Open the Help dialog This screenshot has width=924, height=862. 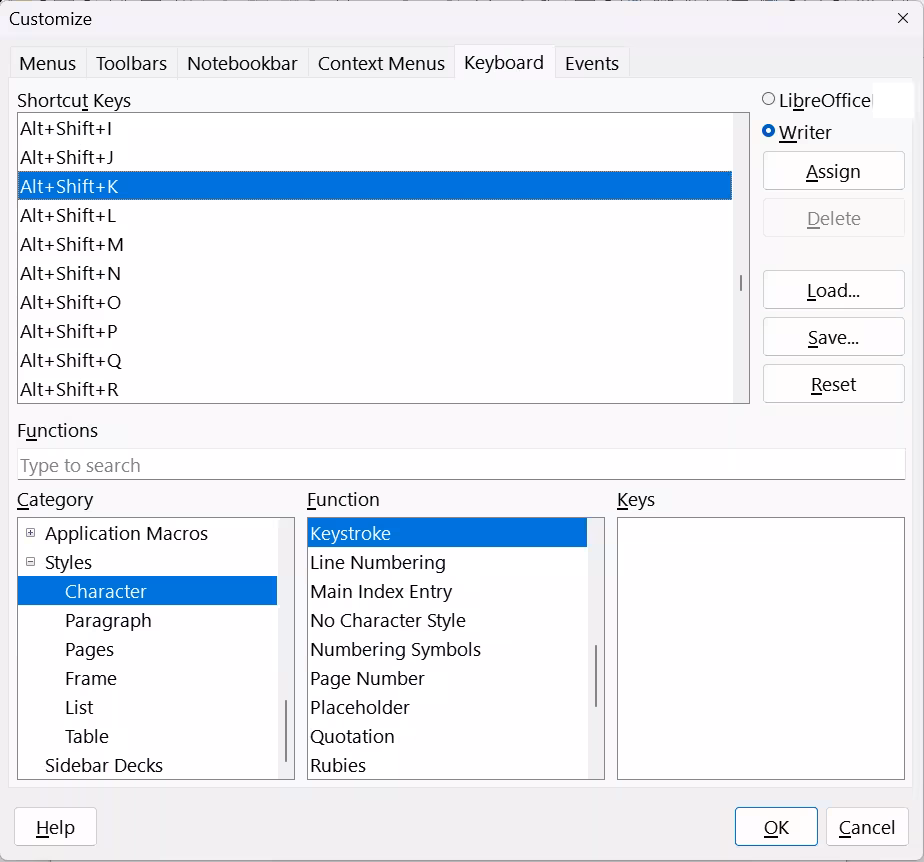[x=55, y=827]
